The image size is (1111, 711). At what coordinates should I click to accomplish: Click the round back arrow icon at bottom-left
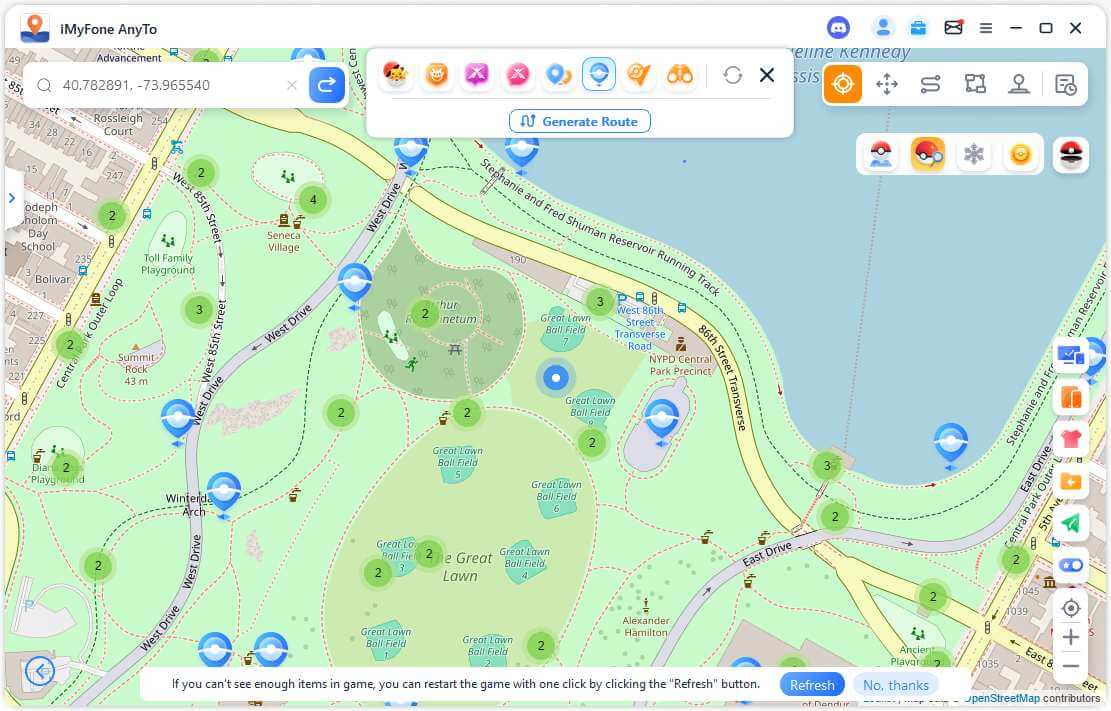point(40,670)
